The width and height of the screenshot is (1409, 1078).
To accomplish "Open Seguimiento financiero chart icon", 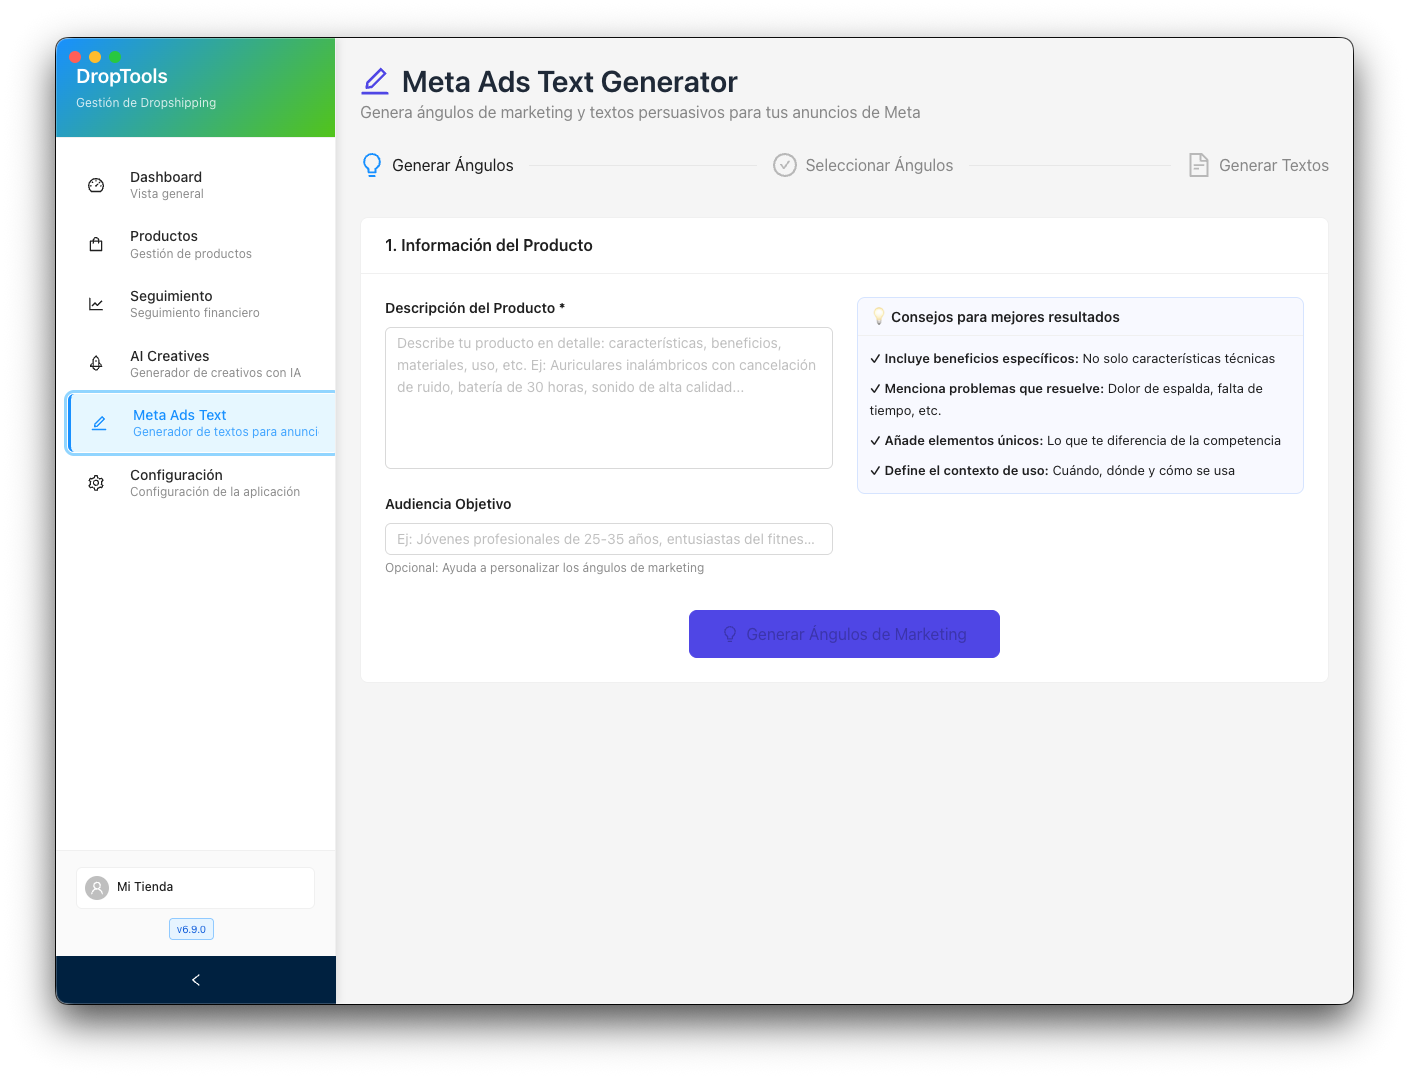I will (95, 304).
